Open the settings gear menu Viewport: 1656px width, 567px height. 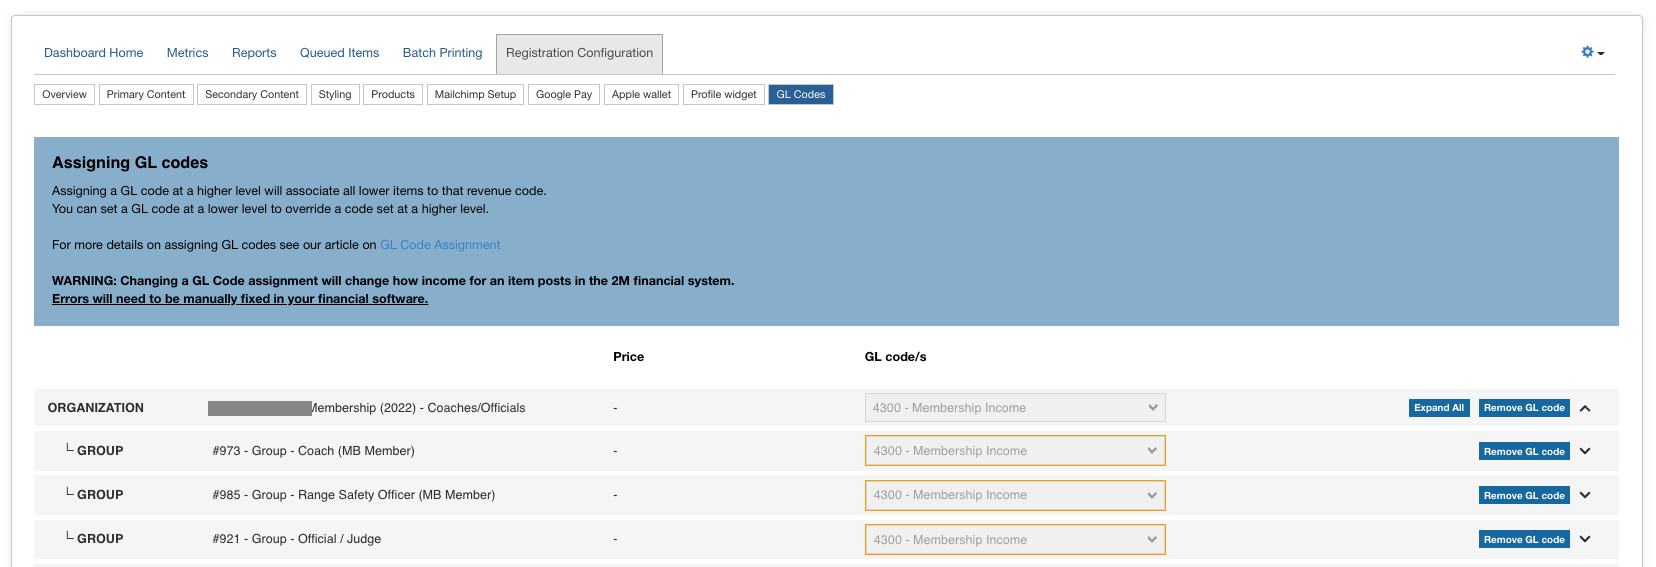tap(1591, 52)
